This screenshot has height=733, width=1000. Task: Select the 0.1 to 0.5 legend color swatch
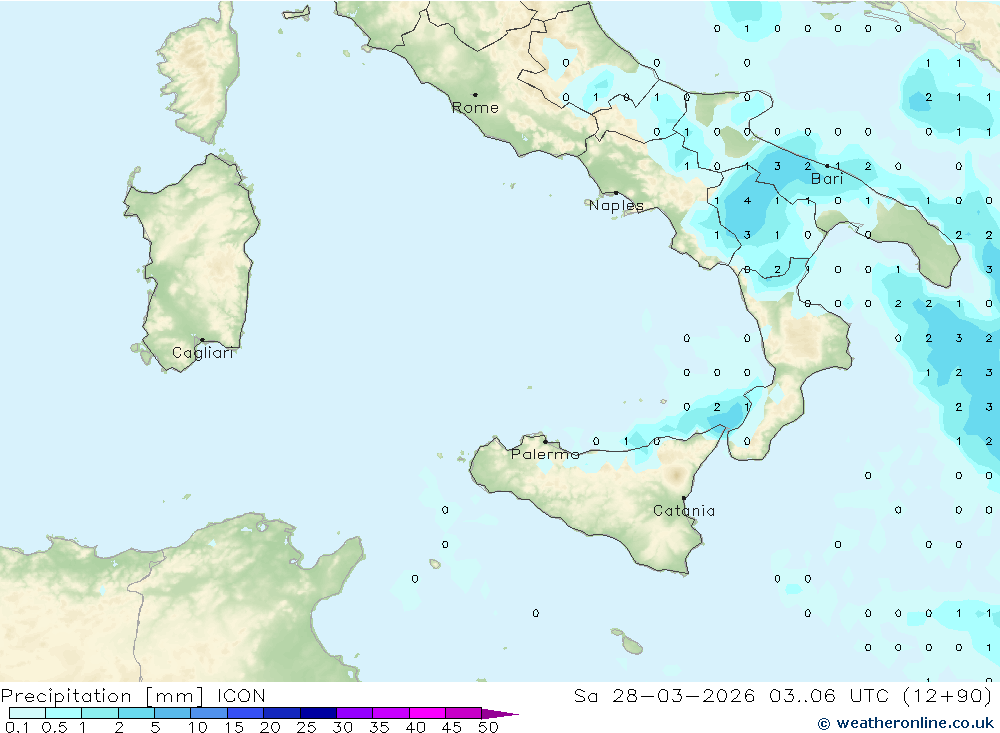27,713
